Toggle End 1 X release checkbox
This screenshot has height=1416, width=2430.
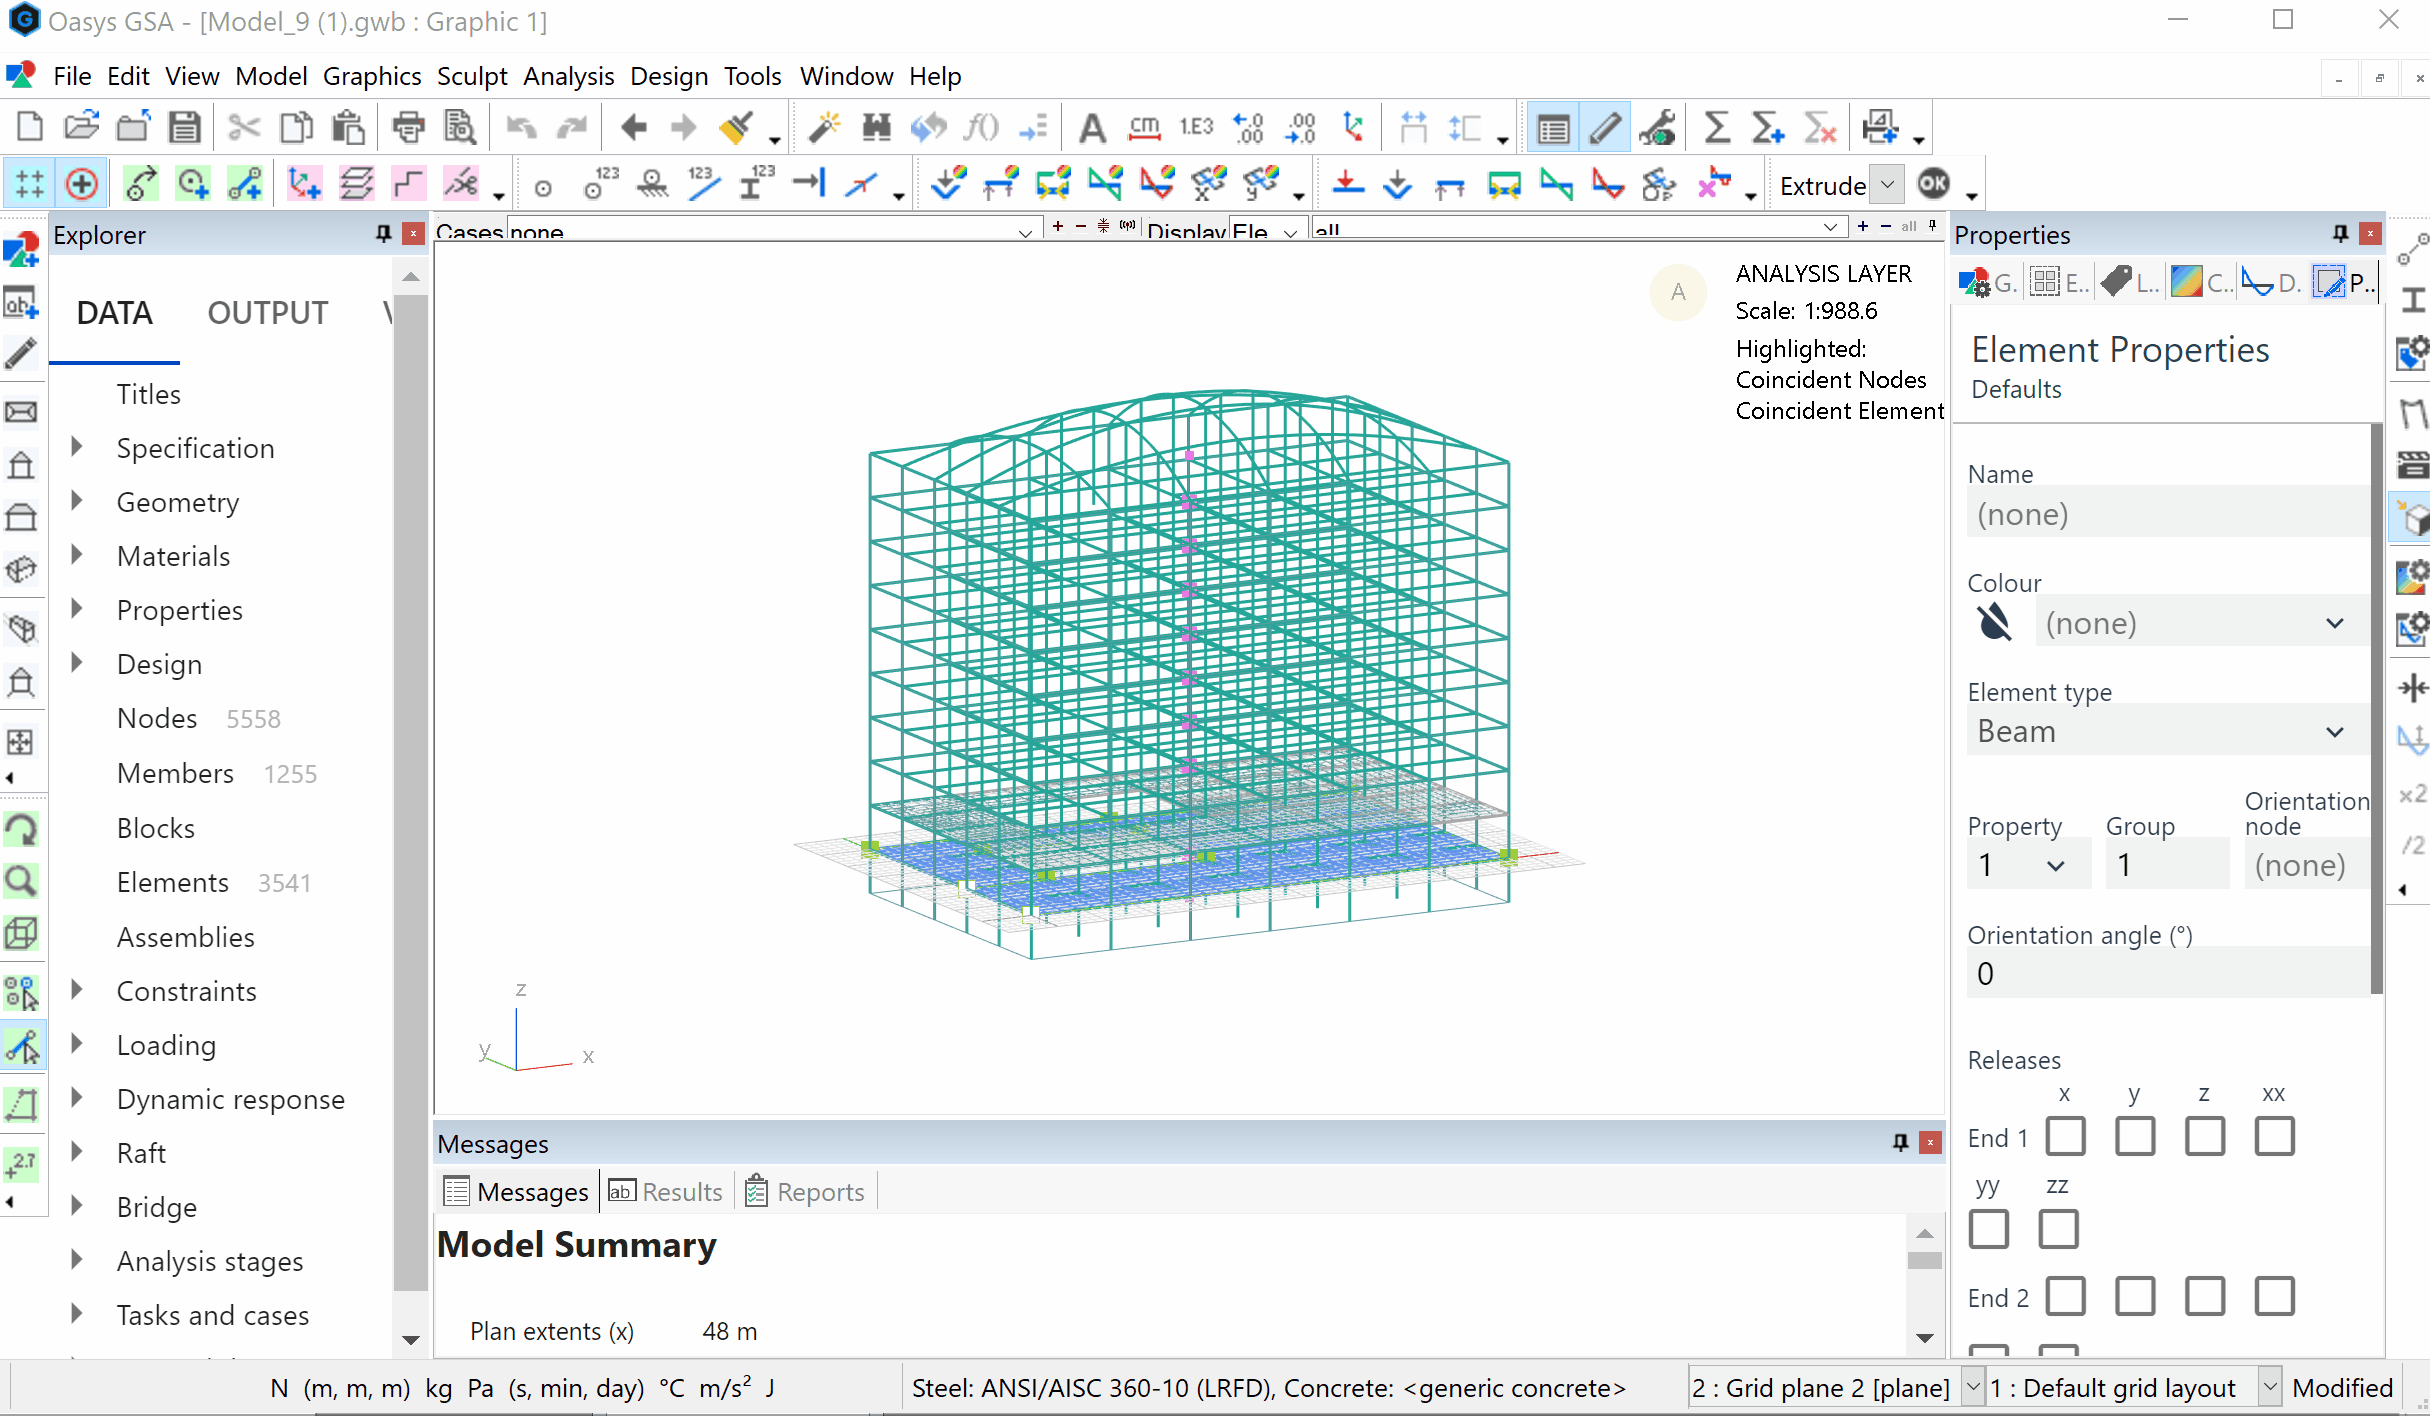pyautogui.click(x=2063, y=1136)
